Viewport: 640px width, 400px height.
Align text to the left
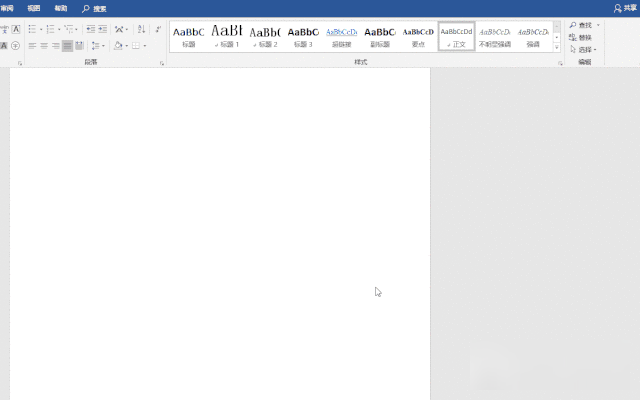(31, 46)
